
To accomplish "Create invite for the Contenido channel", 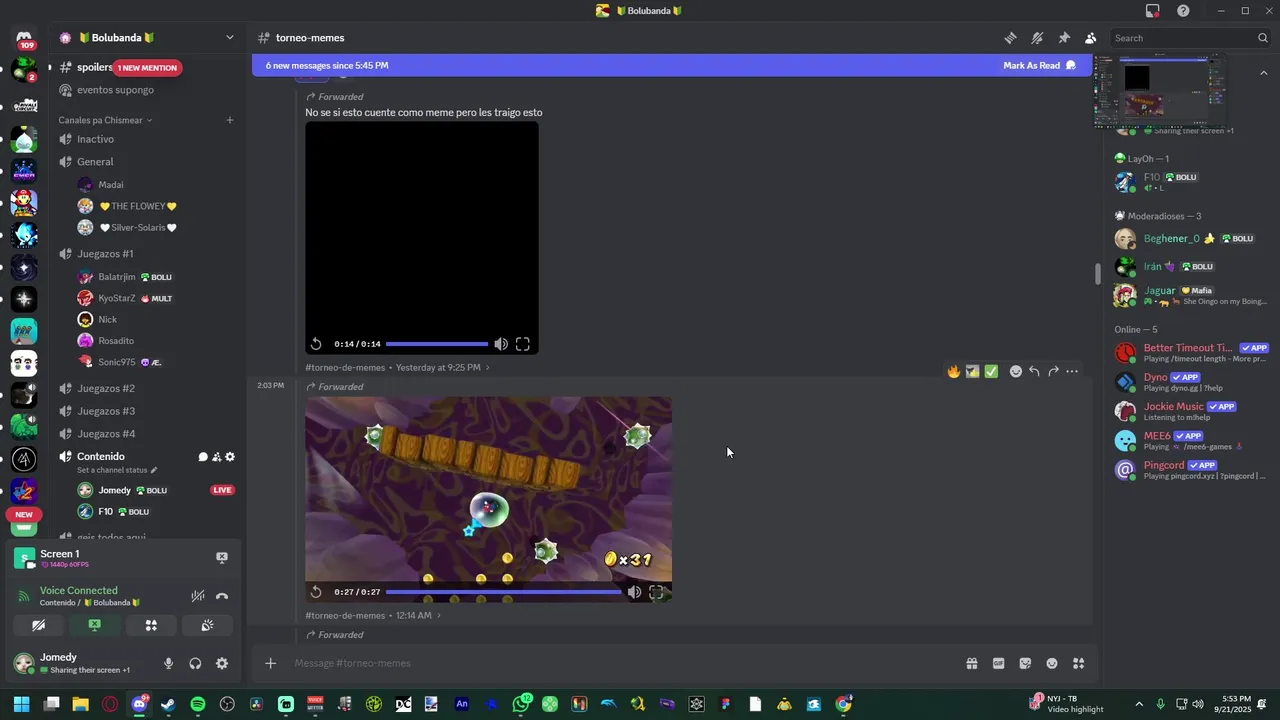I will [x=216, y=457].
